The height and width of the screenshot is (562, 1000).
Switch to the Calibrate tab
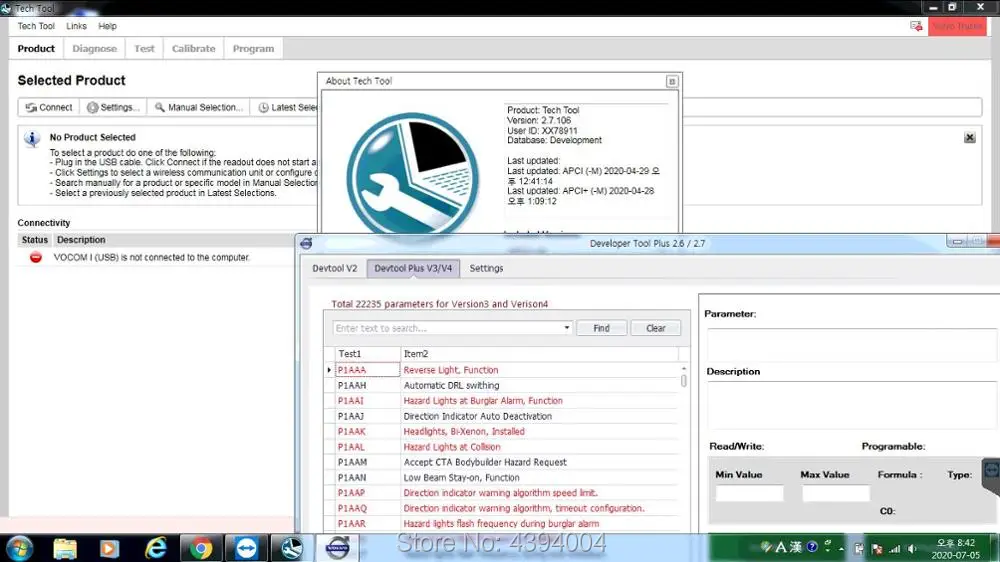193,48
